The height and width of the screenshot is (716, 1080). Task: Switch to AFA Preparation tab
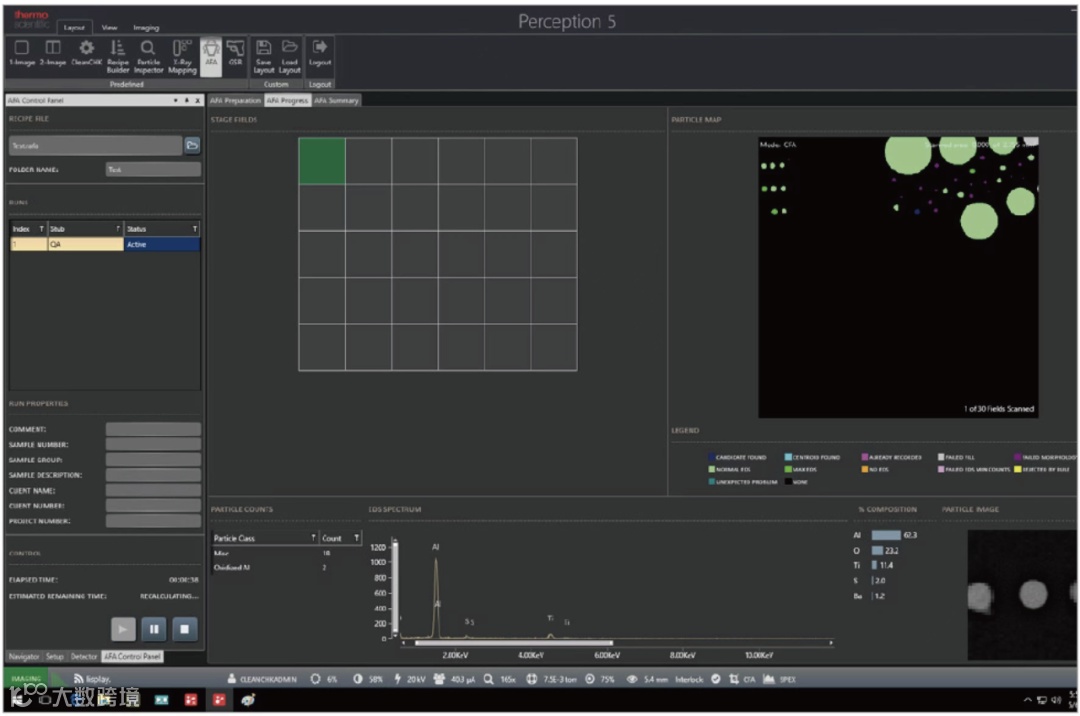tap(236, 101)
